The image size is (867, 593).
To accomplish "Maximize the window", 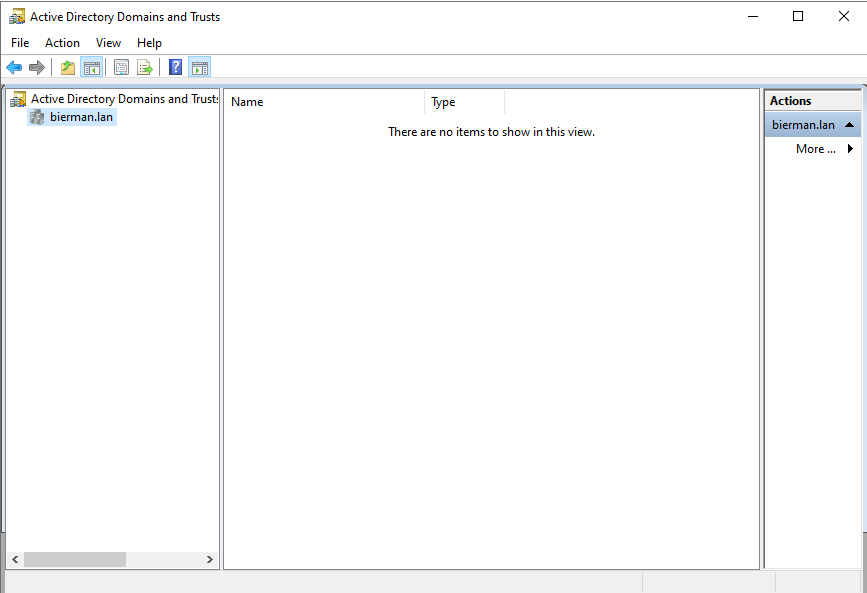I will (x=798, y=16).
